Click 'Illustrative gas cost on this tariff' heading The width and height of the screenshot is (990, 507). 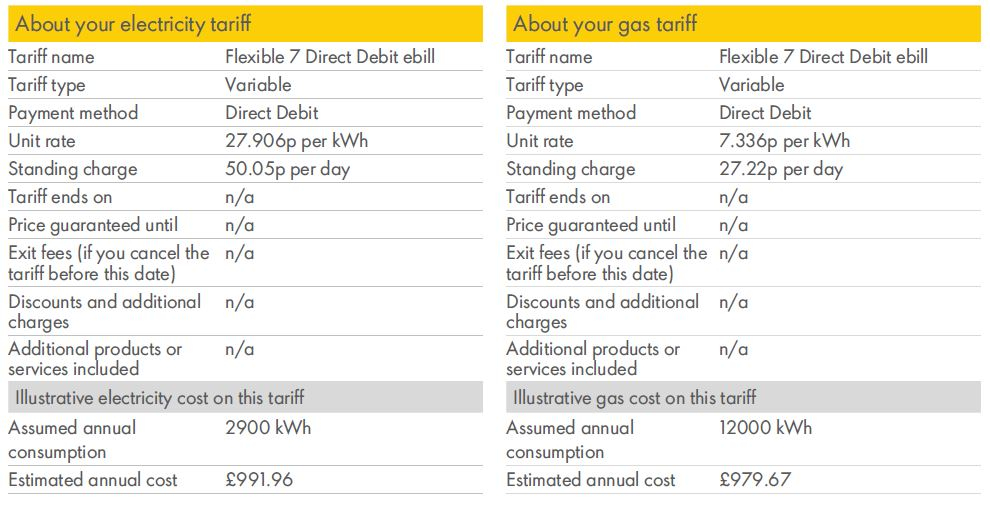[635, 398]
